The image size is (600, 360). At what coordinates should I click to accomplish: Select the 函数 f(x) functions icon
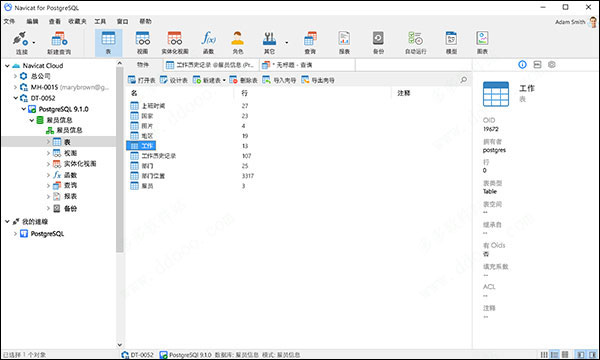209,43
